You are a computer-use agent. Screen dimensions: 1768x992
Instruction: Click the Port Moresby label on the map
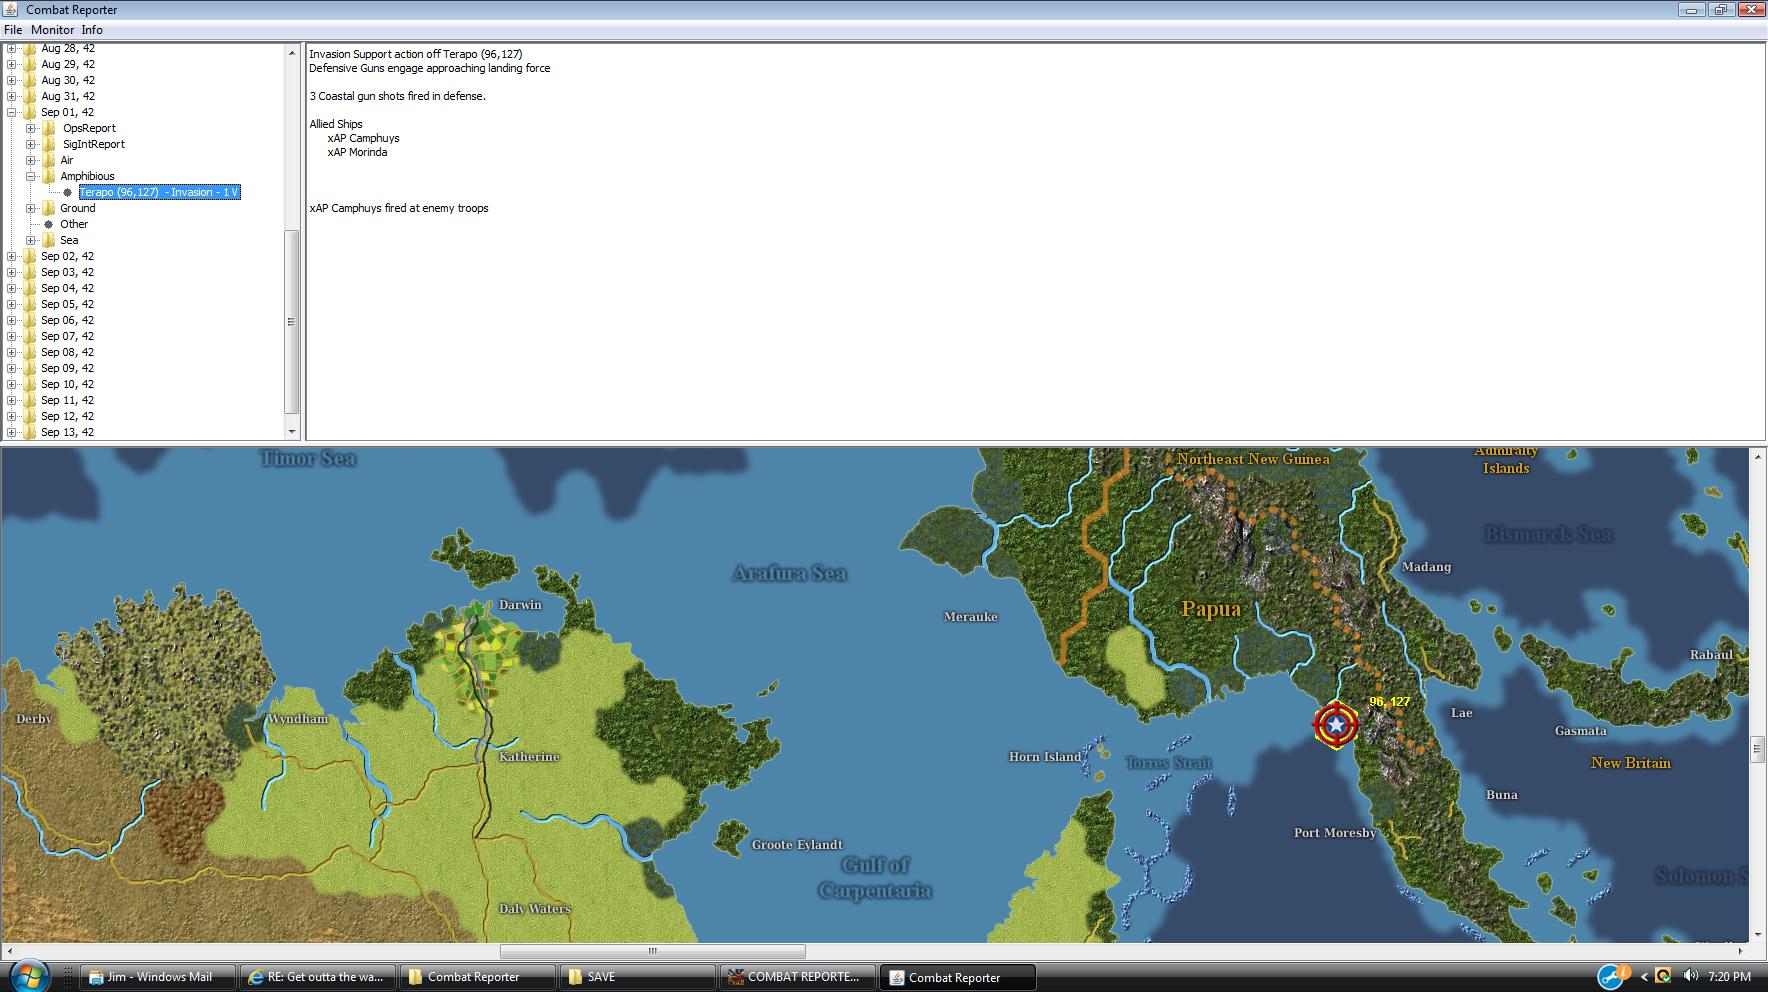(x=1335, y=833)
